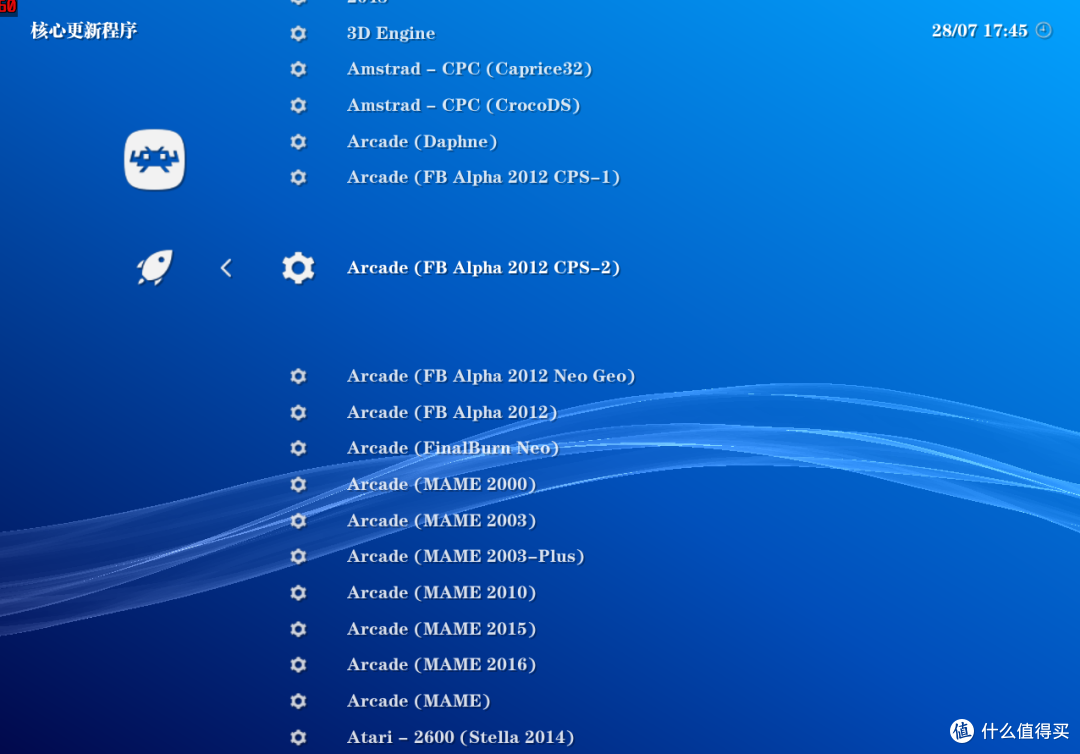The height and width of the screenshot is (754, 1080).
Task: Choose the Arcade (MAME) current core
Action: [x=418, y=700]
